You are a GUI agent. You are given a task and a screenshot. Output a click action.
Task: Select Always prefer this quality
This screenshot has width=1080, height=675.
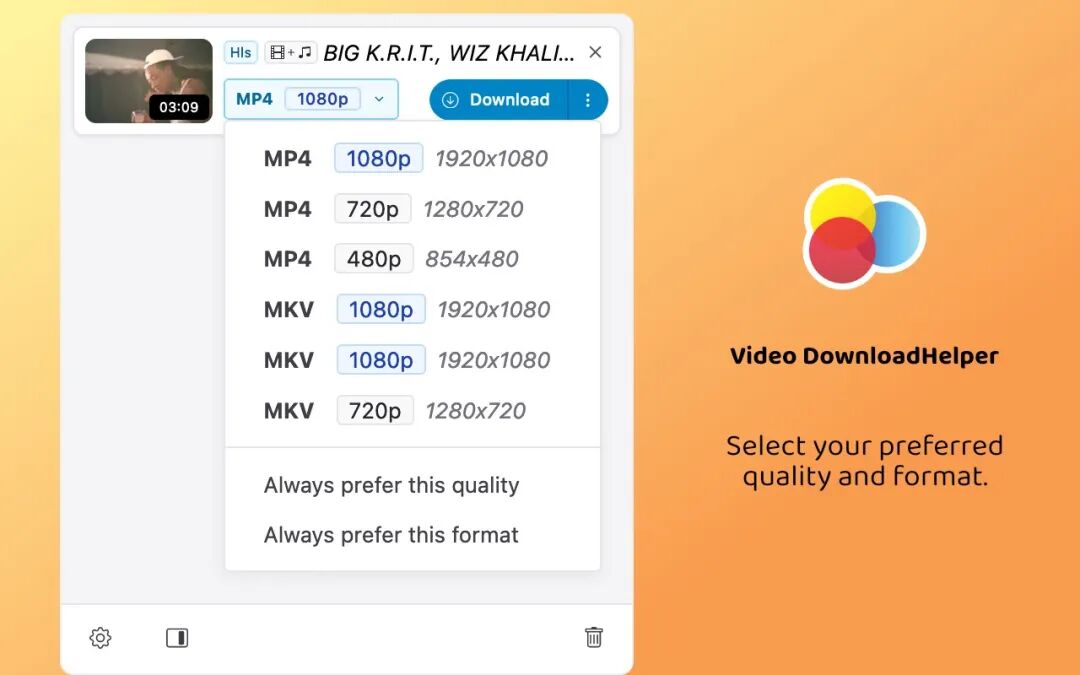(391, 485)
